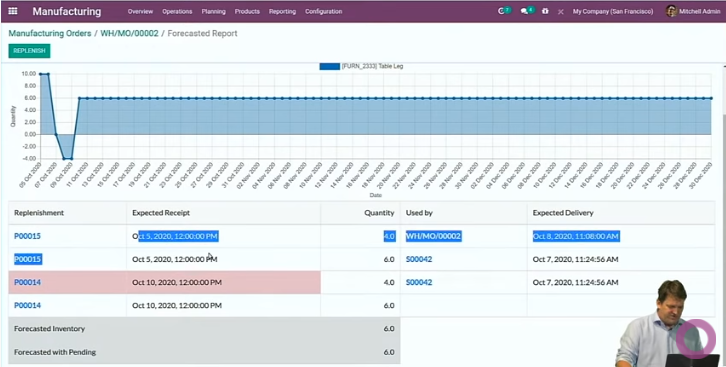
Task: Click the X icon beside the company name
Action: pos(560,12)
